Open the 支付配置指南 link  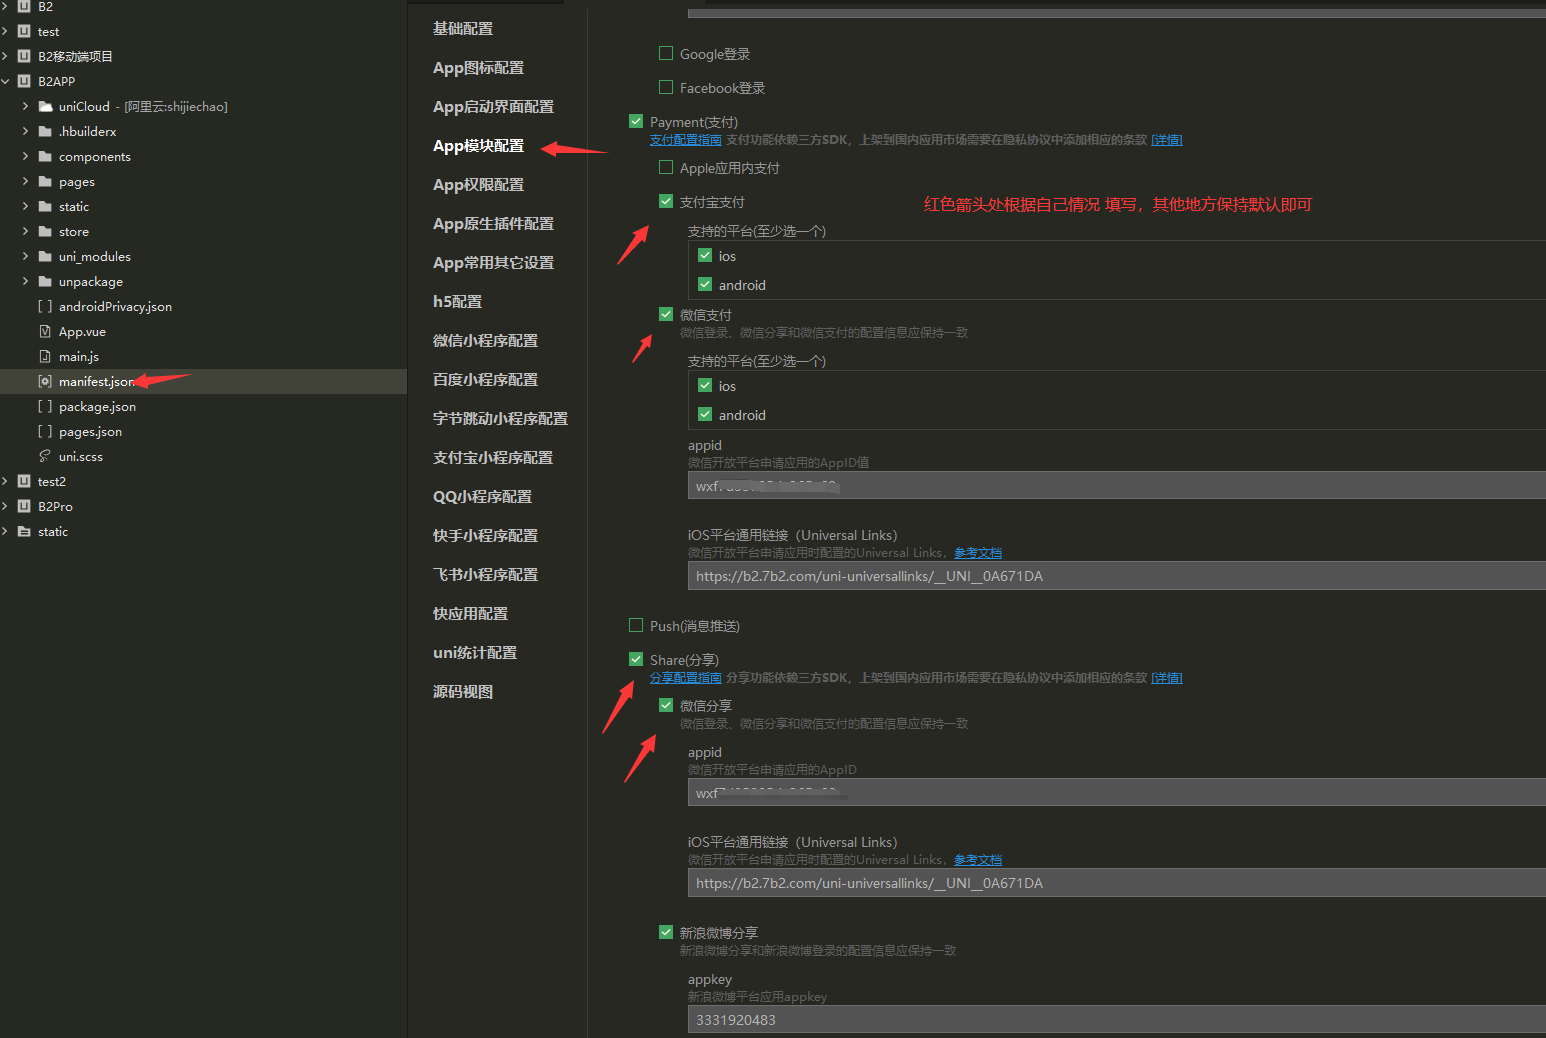685,140
